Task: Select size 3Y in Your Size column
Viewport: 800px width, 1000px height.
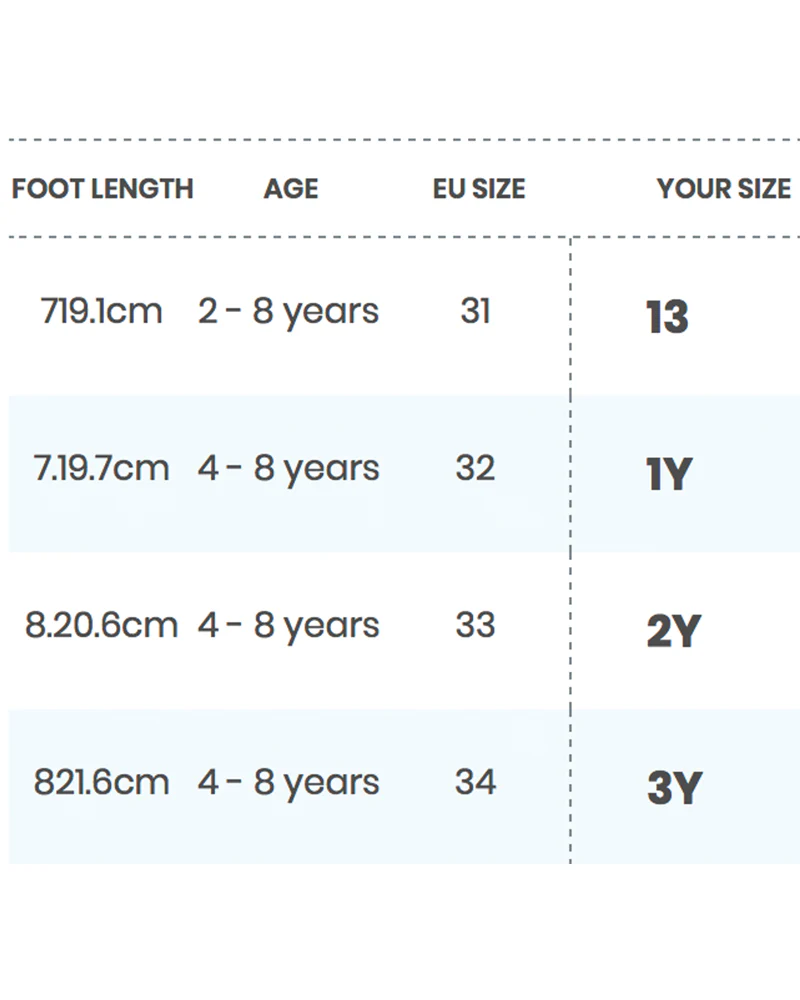Action: (x=674, y=788)
